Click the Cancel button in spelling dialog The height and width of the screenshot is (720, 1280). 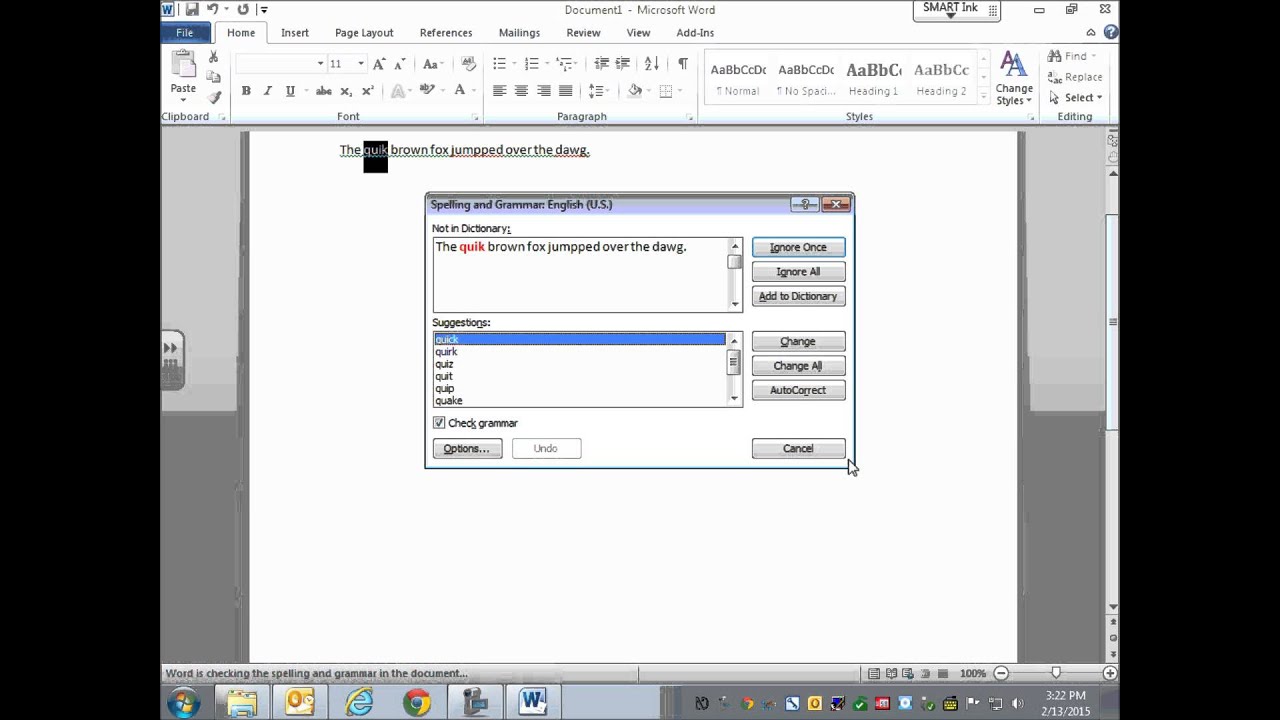pyautogui.click(x=798, y=449)
